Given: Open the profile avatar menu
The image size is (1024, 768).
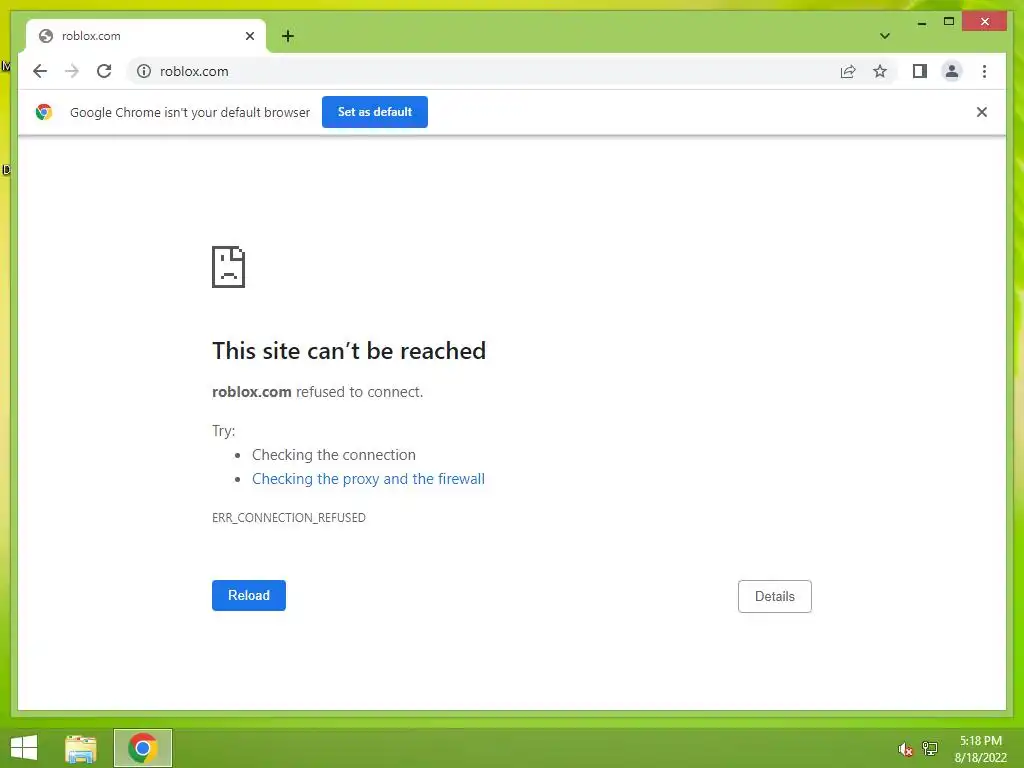Looking at the screenshot, I should point(952,71).
